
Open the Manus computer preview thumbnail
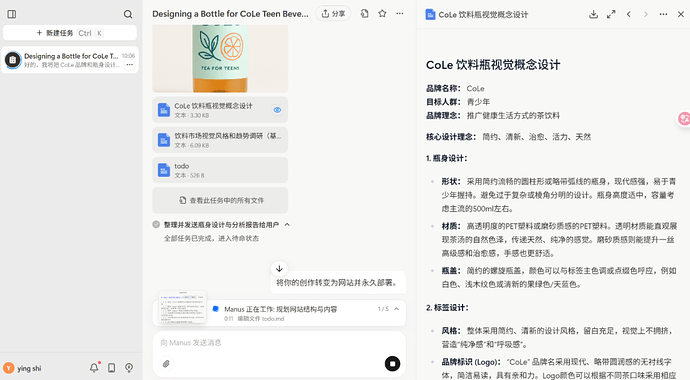[183, 307]
